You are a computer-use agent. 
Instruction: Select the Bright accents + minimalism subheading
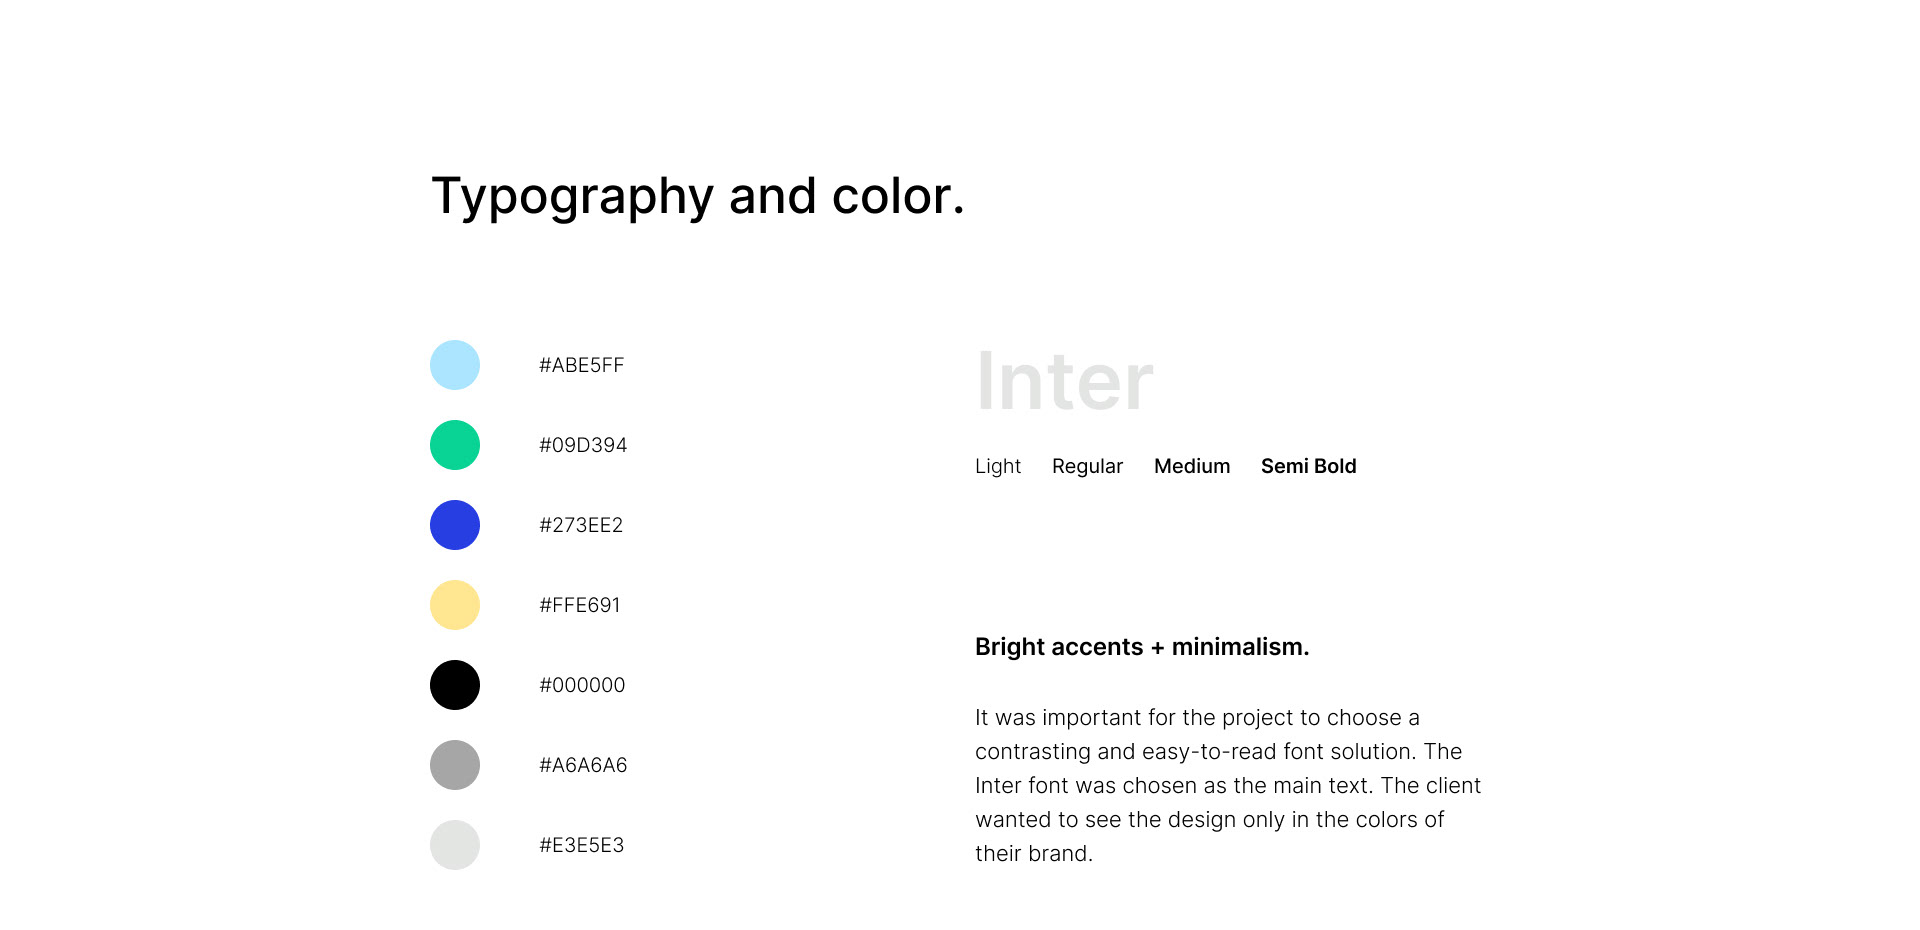1142,647
